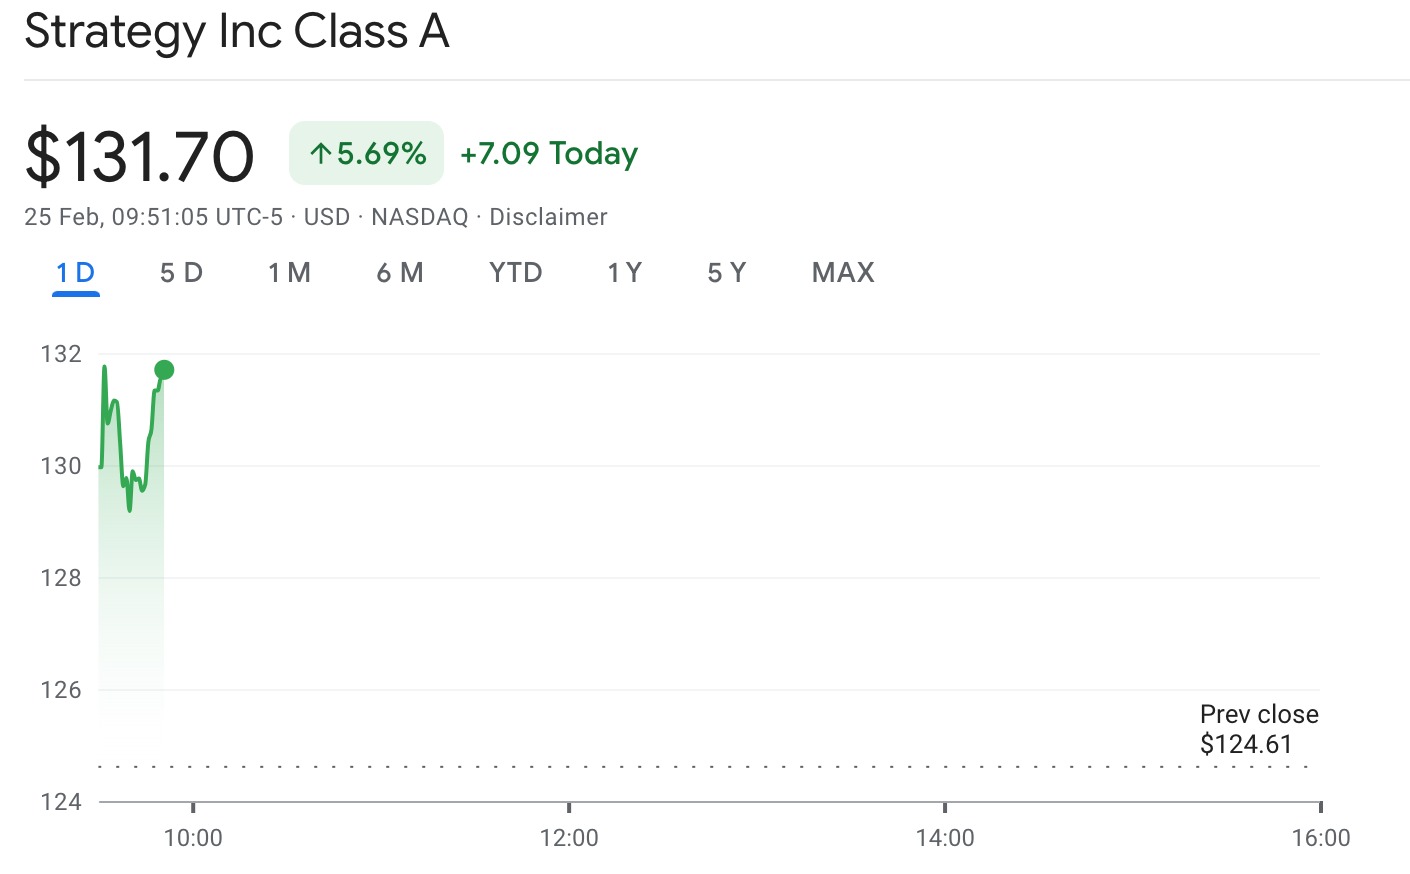Click the 16:00 time axis label
Image resolution: width=1410 pixels, height=874 pixels.
point(1320,838)
